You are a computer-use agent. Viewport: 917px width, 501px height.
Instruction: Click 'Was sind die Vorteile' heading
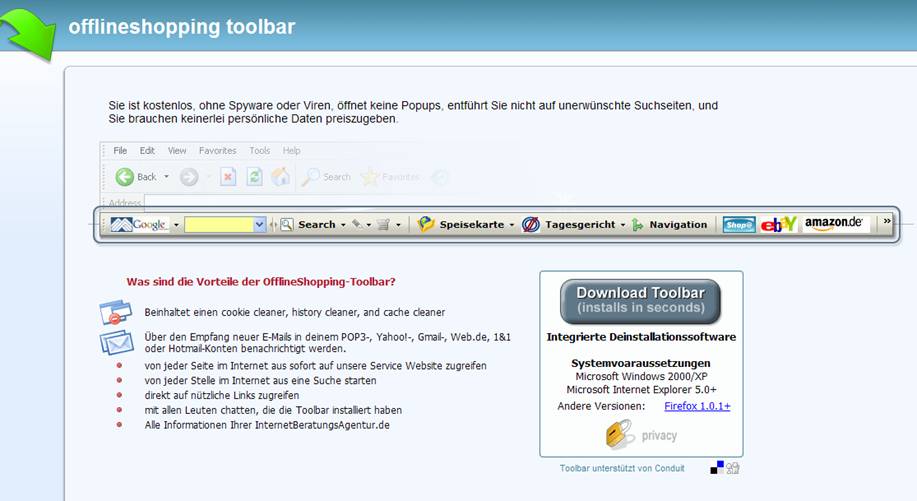point(261,282)
